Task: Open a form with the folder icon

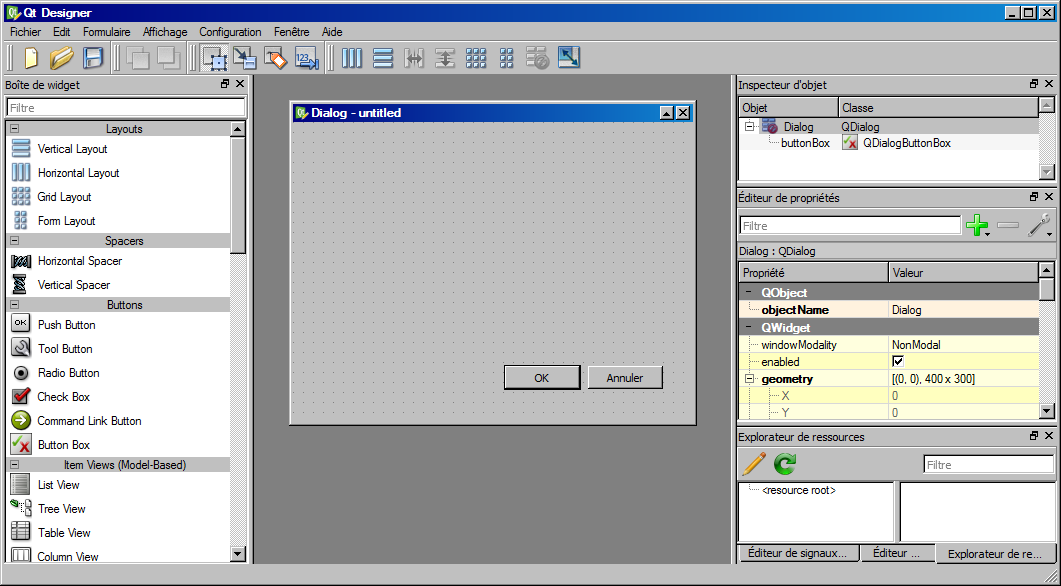Action: coord(62,58)
